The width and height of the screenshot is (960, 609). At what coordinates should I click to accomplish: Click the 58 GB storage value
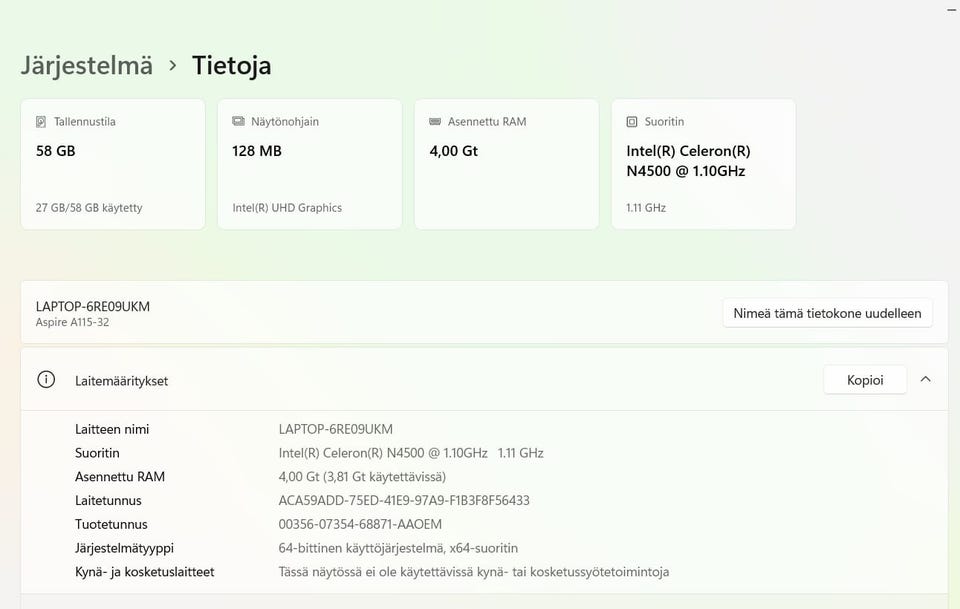[x=56, y=151]
